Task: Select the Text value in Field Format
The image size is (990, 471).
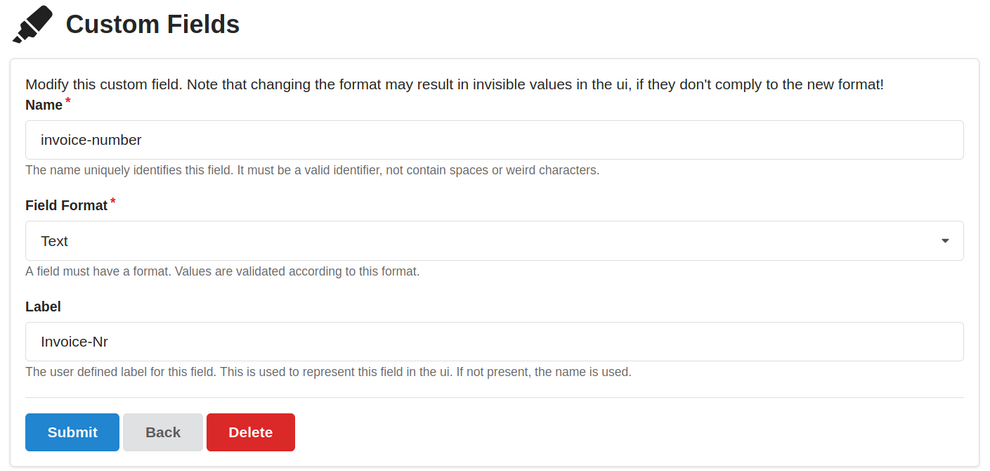Action: 55,241
